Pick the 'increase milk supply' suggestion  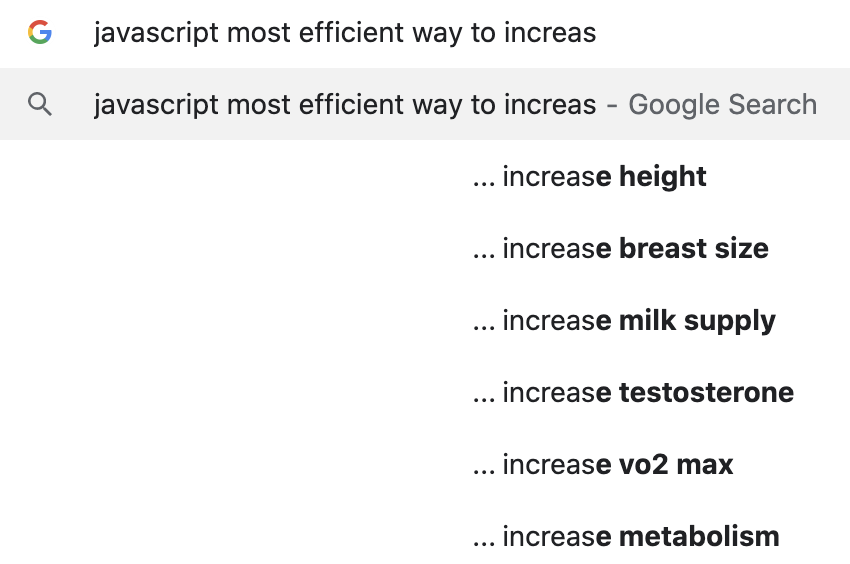pos(425,321)
